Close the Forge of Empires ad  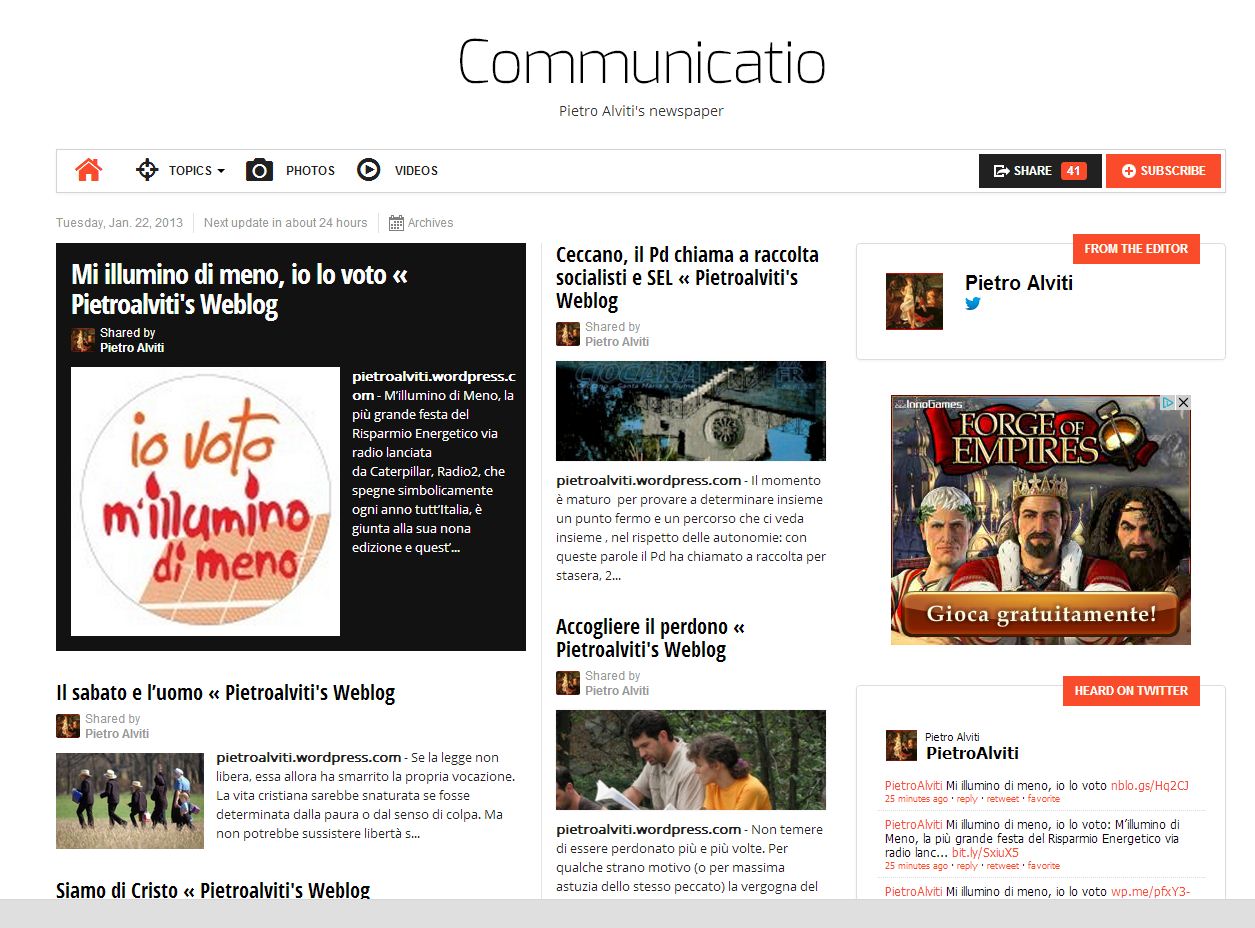click(x=1183, y=403)
